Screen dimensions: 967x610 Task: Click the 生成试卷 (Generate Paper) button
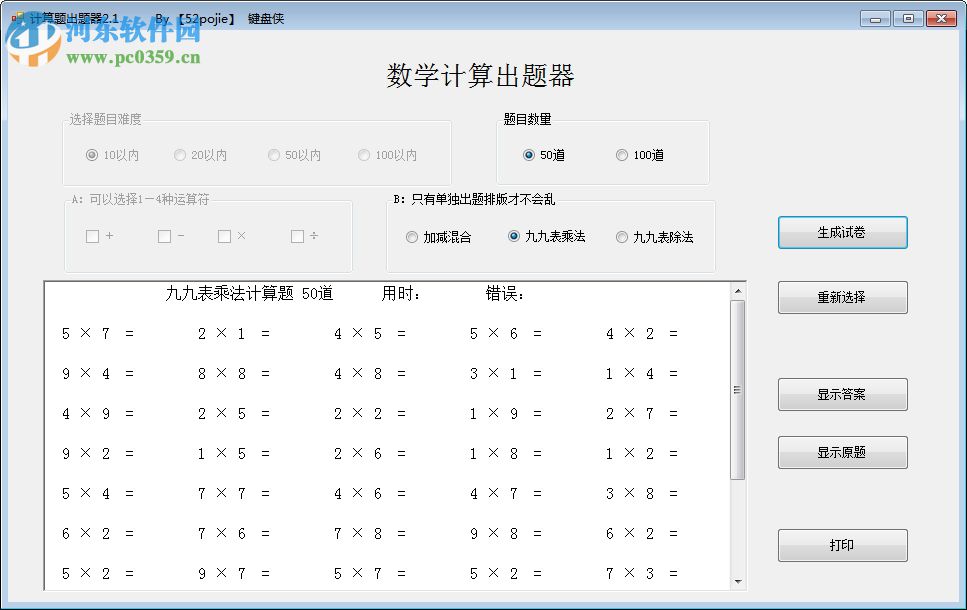pyautogui.click(x=842, y=232)
